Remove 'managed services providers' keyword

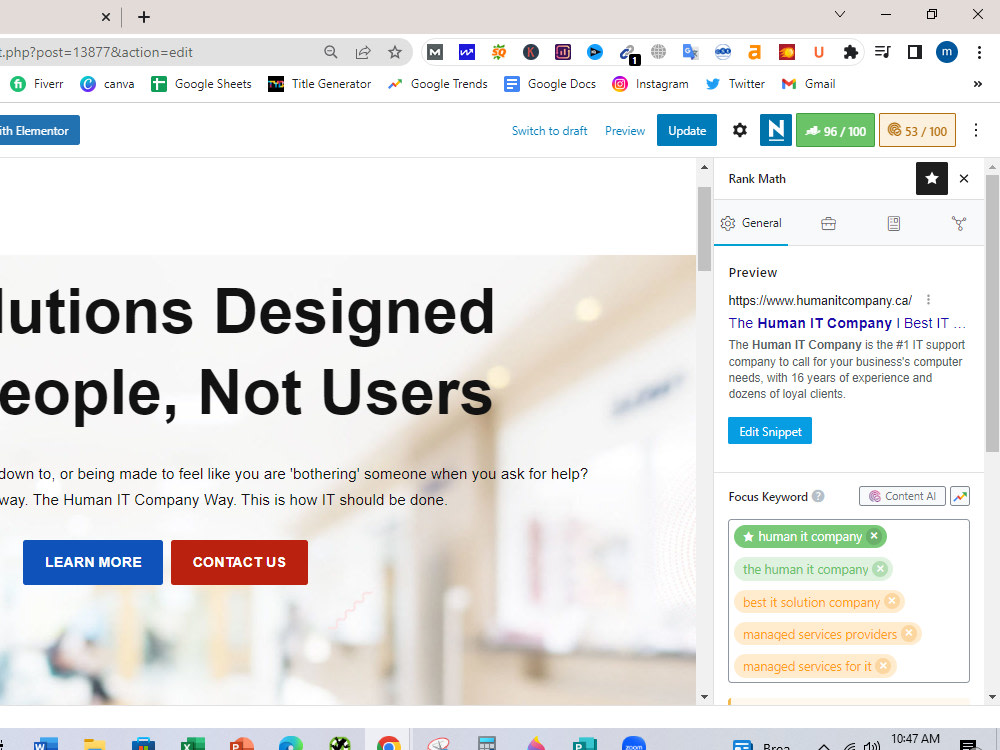909,634
